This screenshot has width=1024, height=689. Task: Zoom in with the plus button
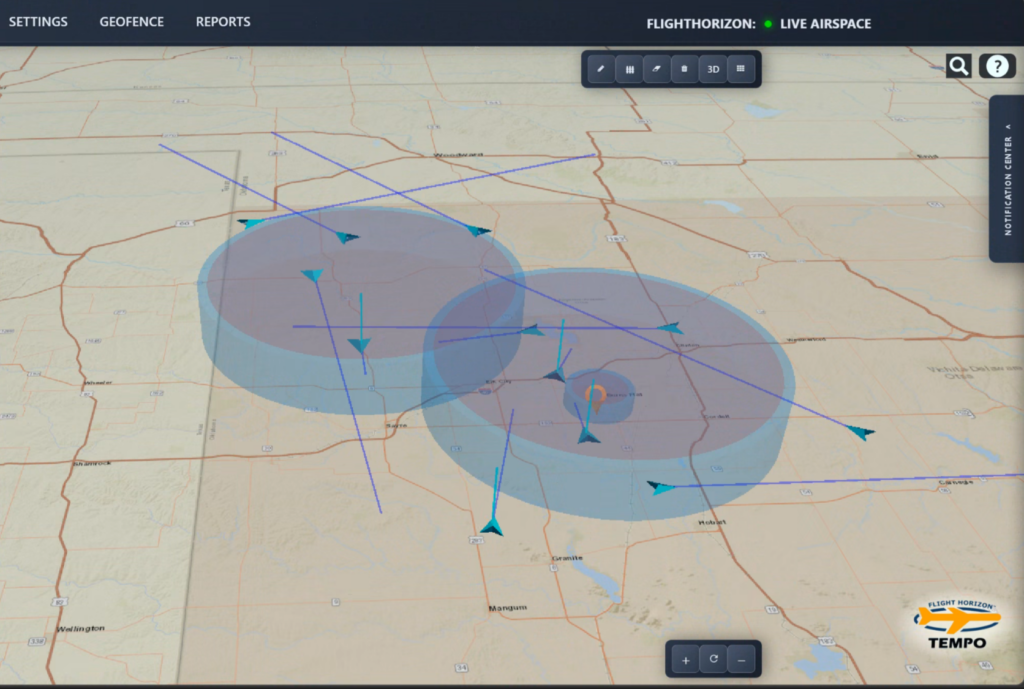click(685, 660)
